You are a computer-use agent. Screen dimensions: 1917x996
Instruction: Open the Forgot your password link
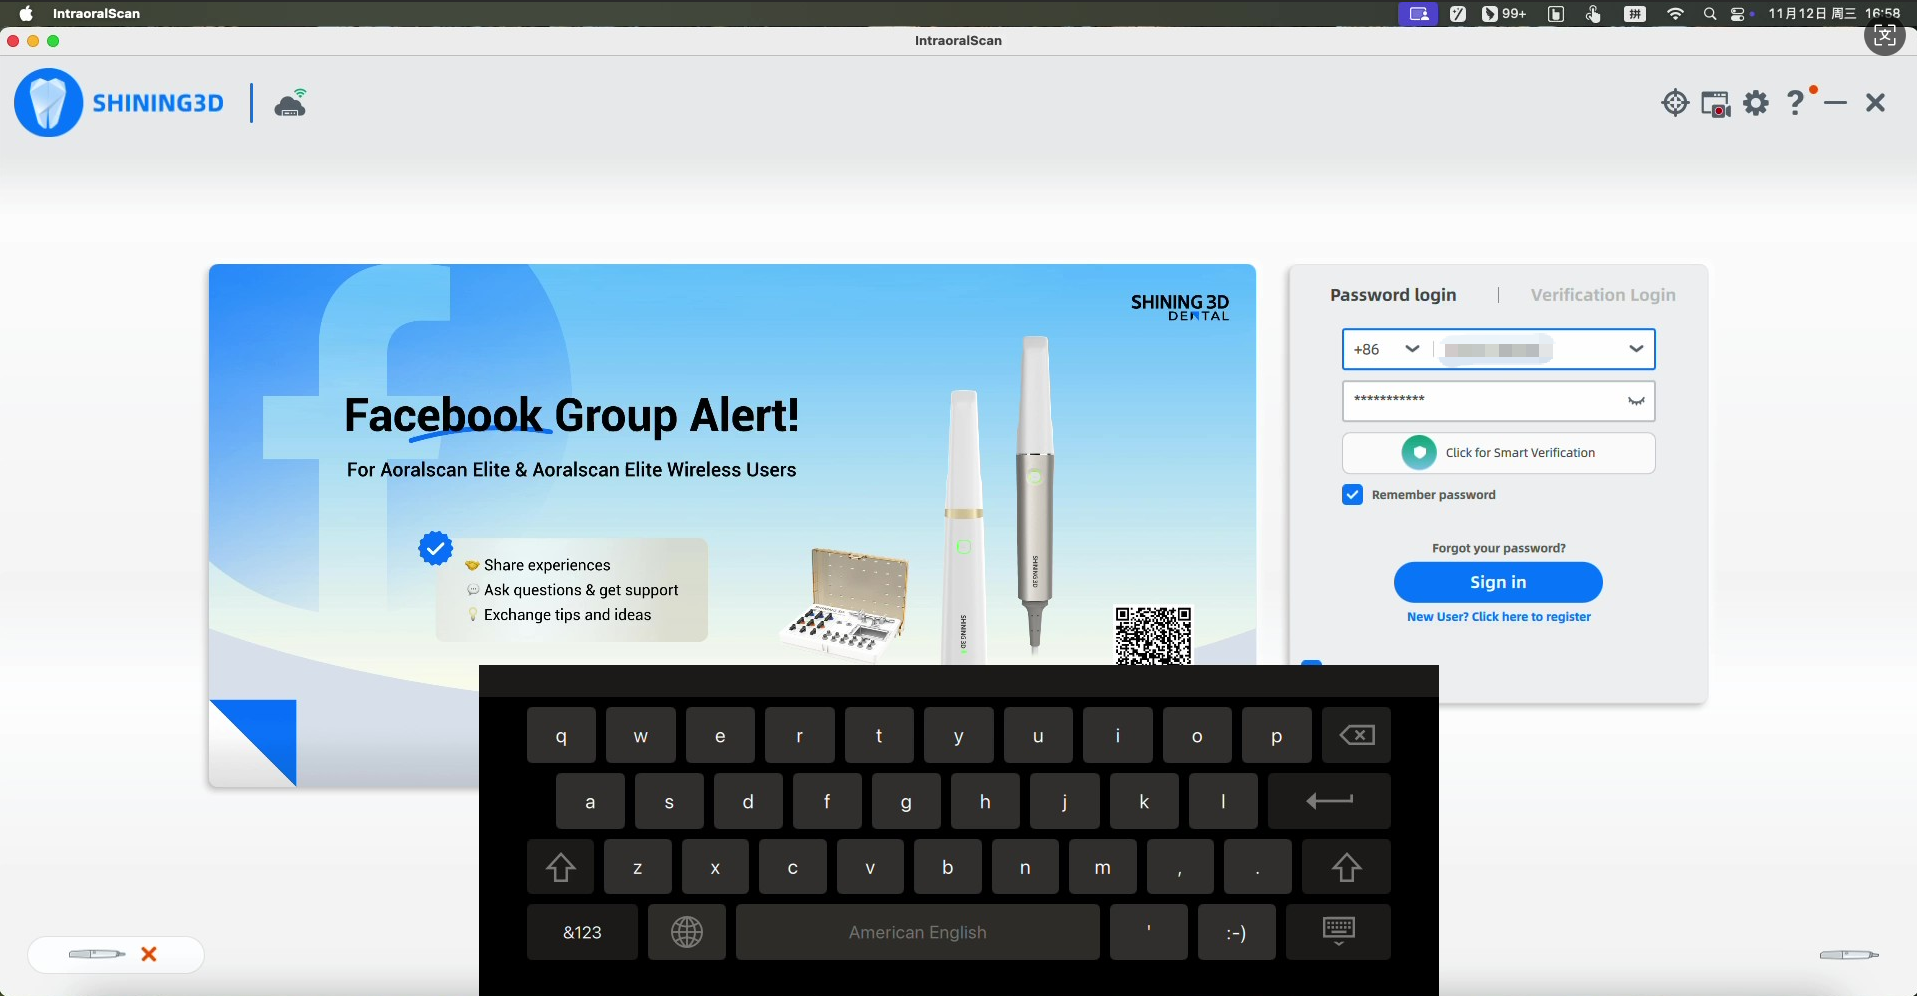coord(1499,548)
